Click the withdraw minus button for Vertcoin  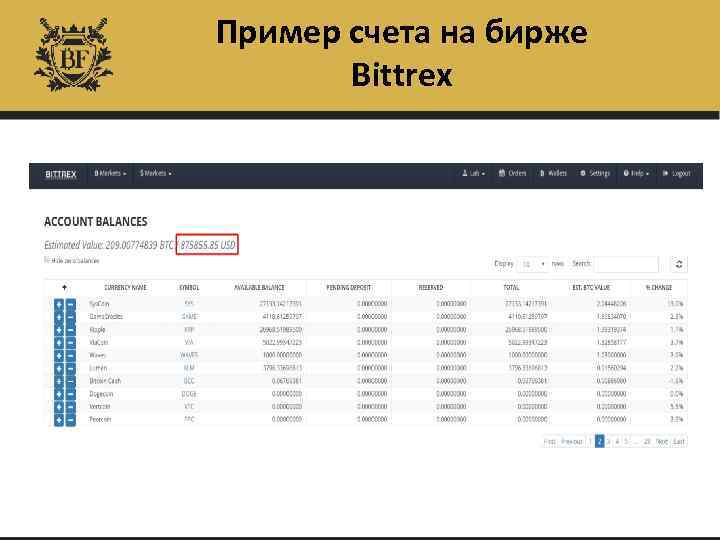[71, 407]
